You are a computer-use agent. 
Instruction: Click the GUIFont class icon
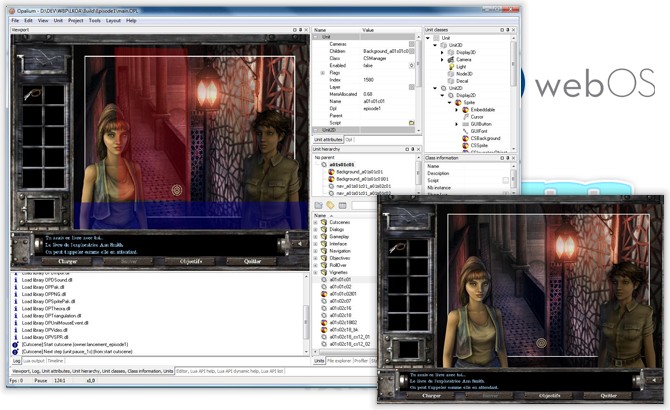coord(465,131)
